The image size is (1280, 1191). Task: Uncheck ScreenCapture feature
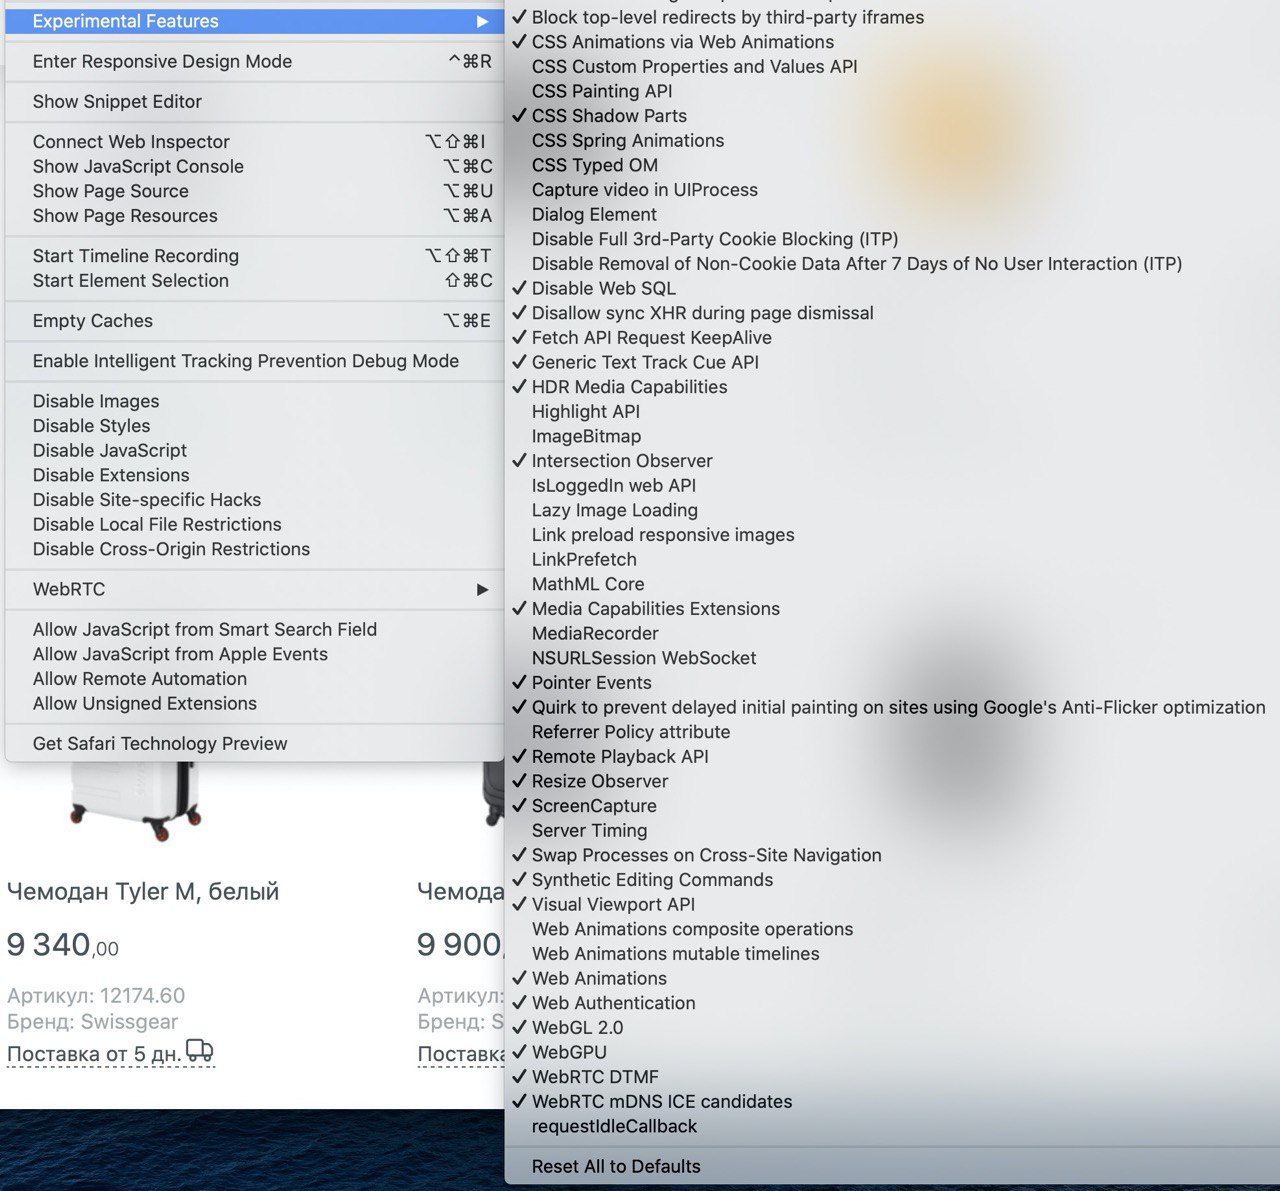click(x=892, y=806)
